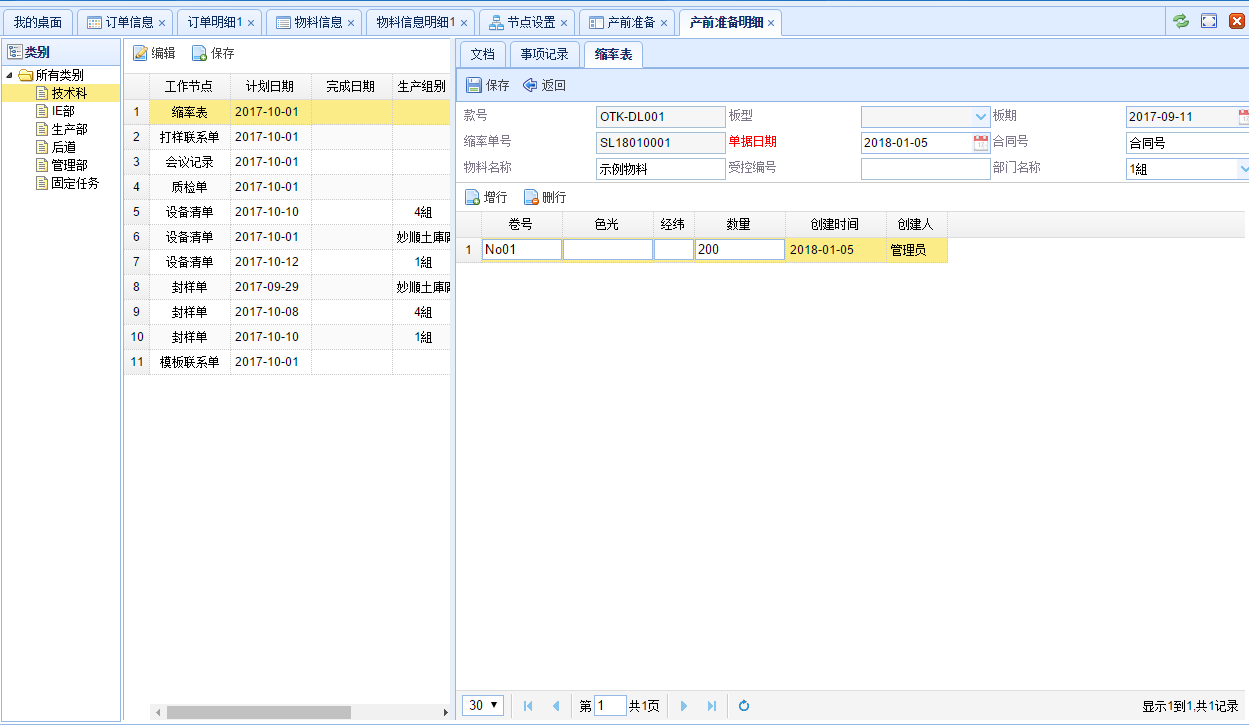Viewport: 1249px width, 725px height.
Task: Click the 工作节点 column header
Action: pyautogui.click(x=189, y=86)
